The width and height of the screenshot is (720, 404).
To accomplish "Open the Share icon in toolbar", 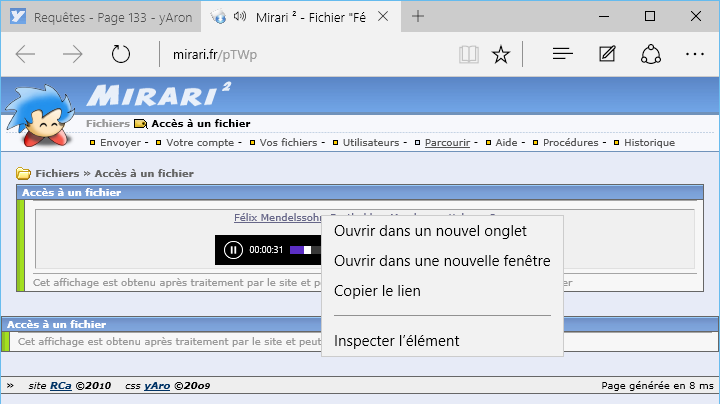I will point(651,55).
